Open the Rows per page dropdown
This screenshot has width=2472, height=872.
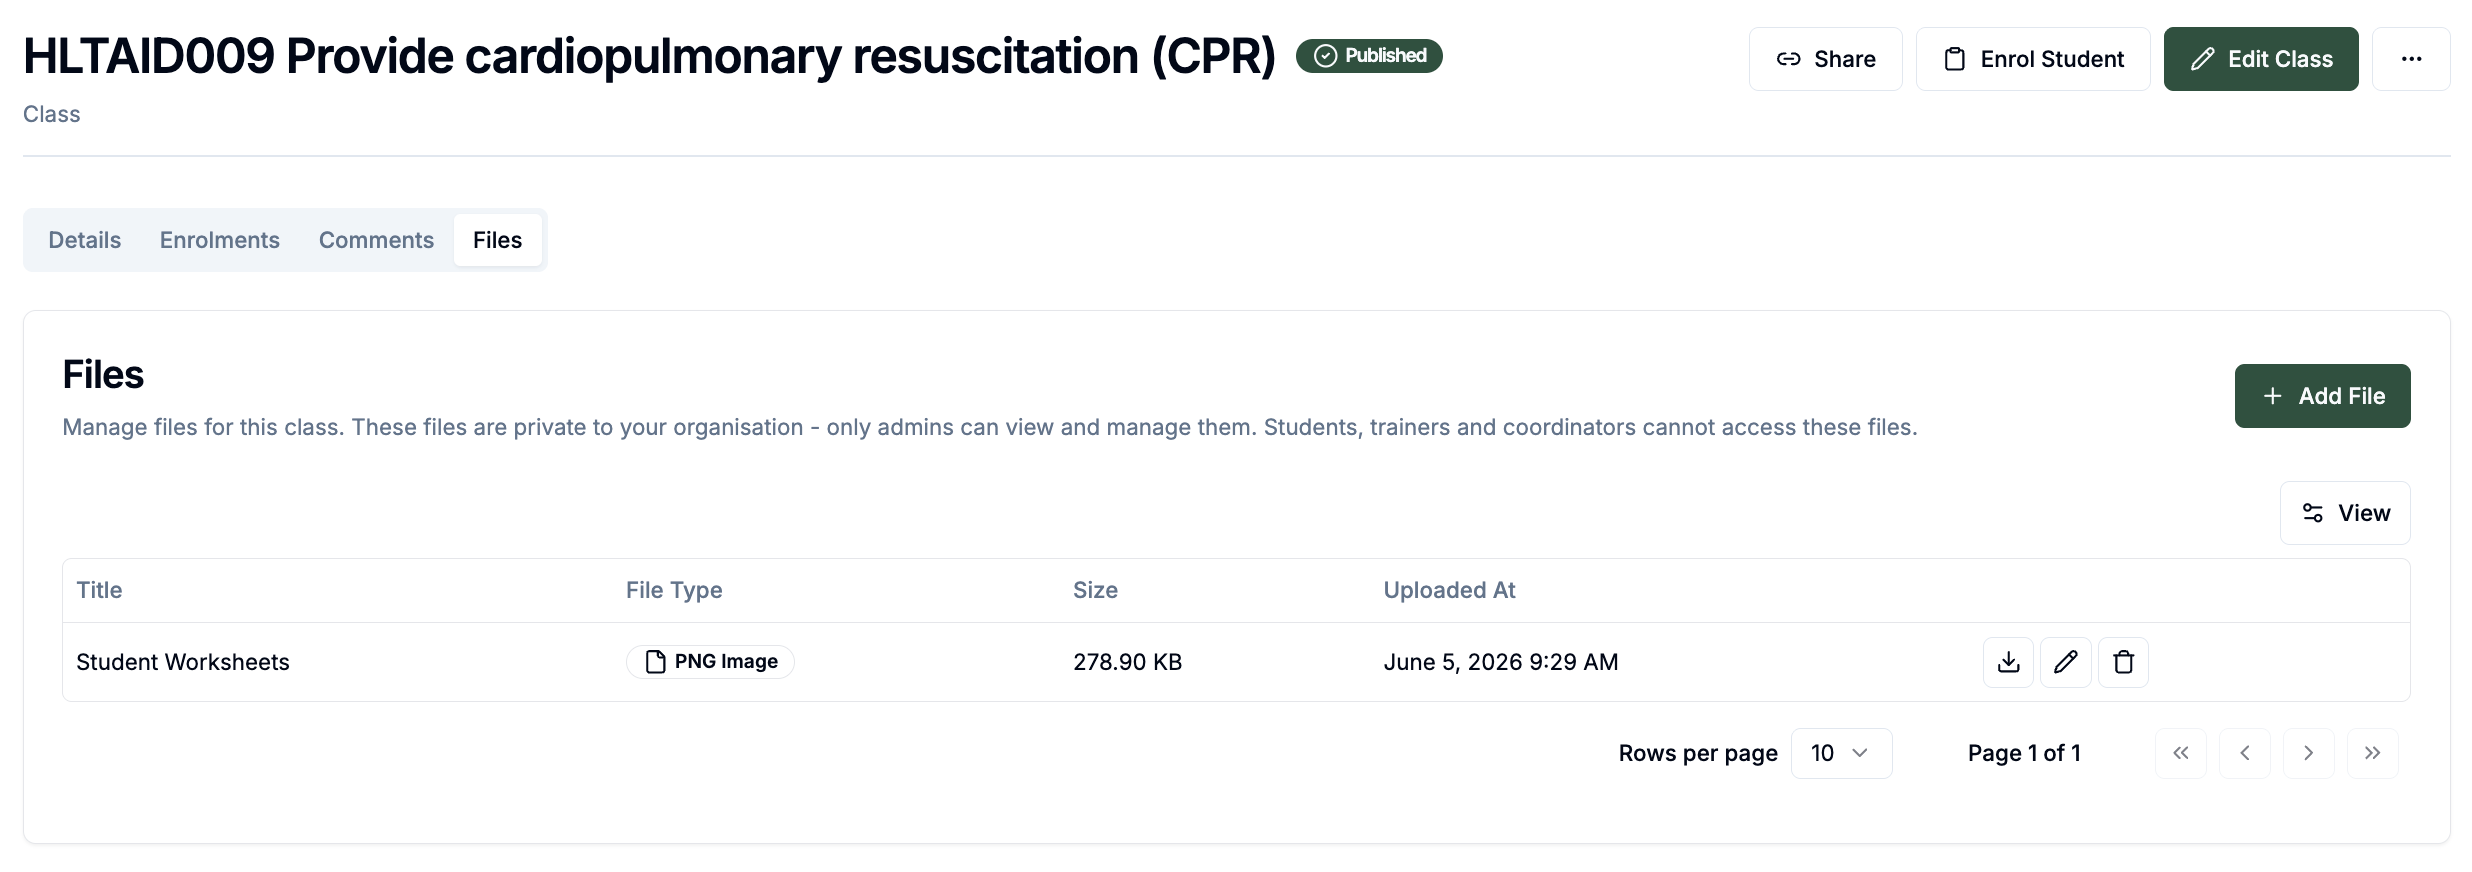click(1841, 753)
